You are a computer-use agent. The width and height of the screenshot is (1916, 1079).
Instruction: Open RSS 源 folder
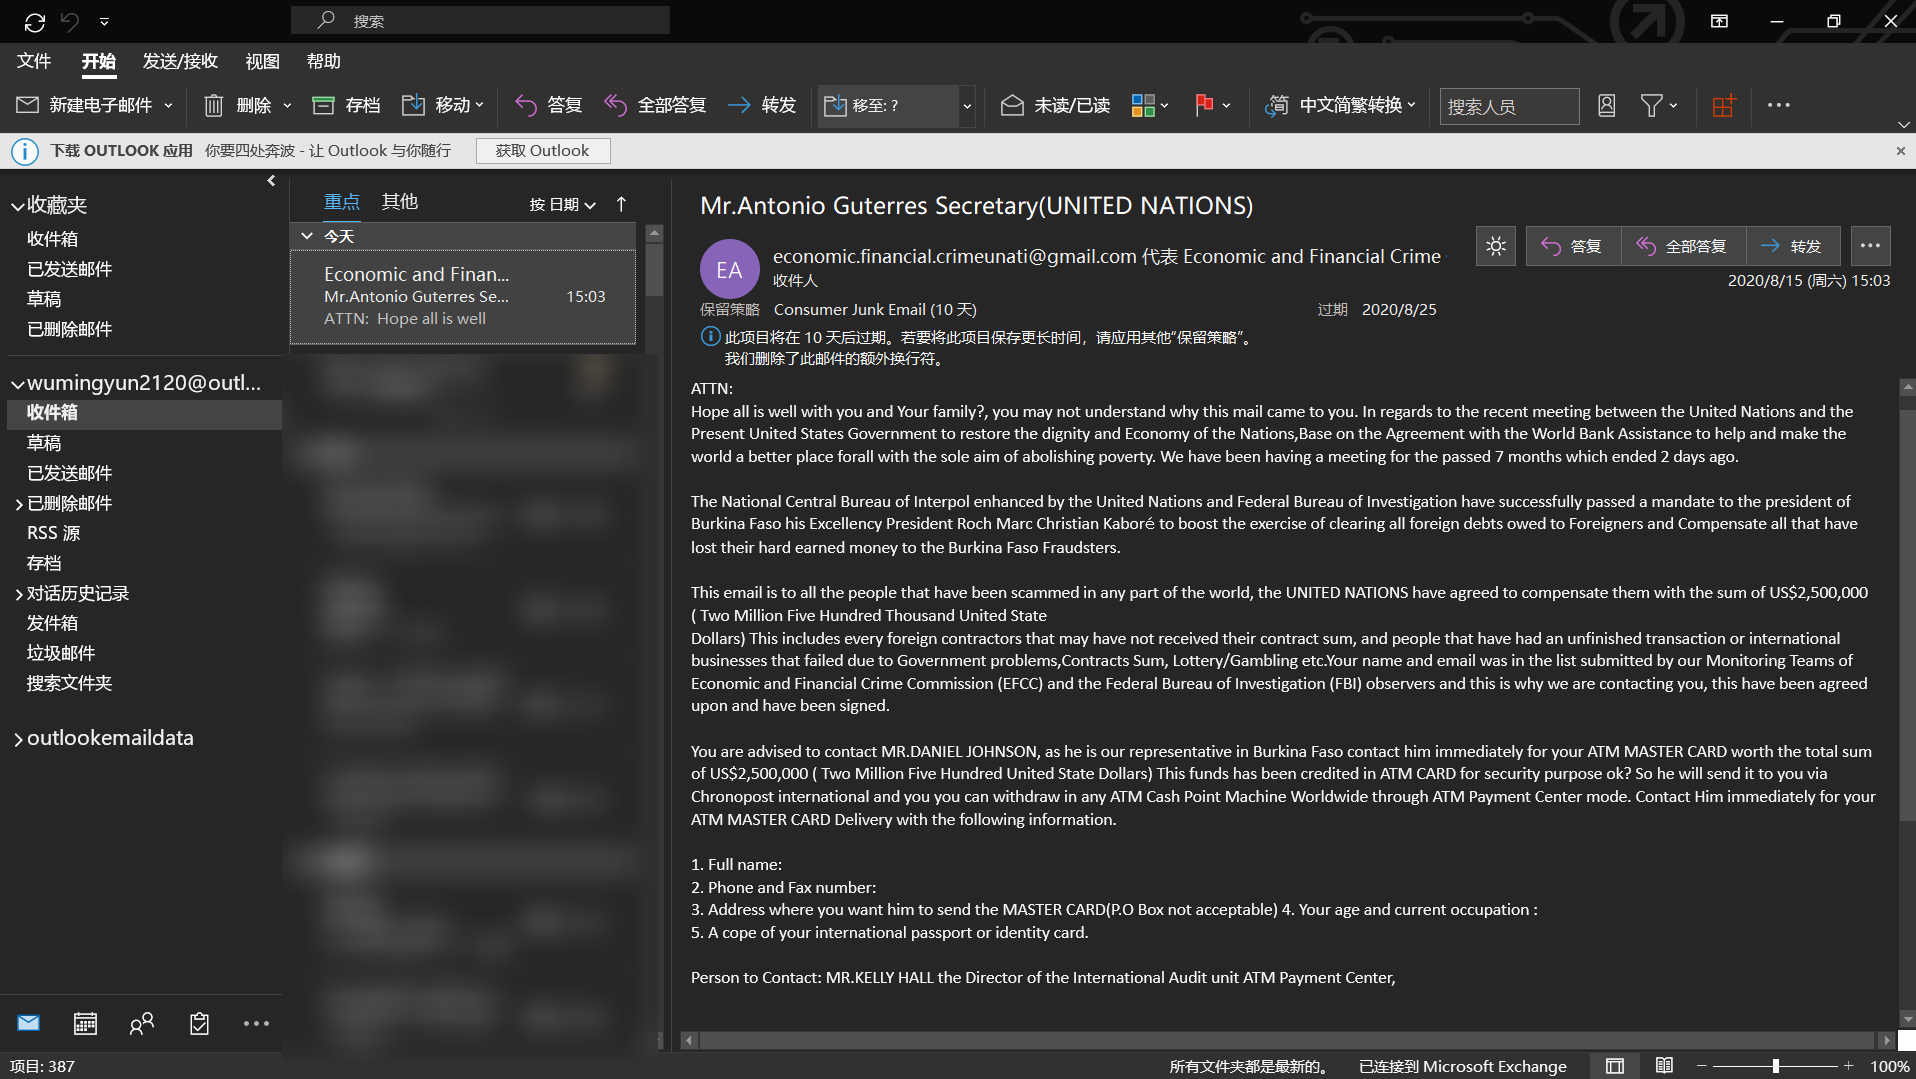point(53,533)
